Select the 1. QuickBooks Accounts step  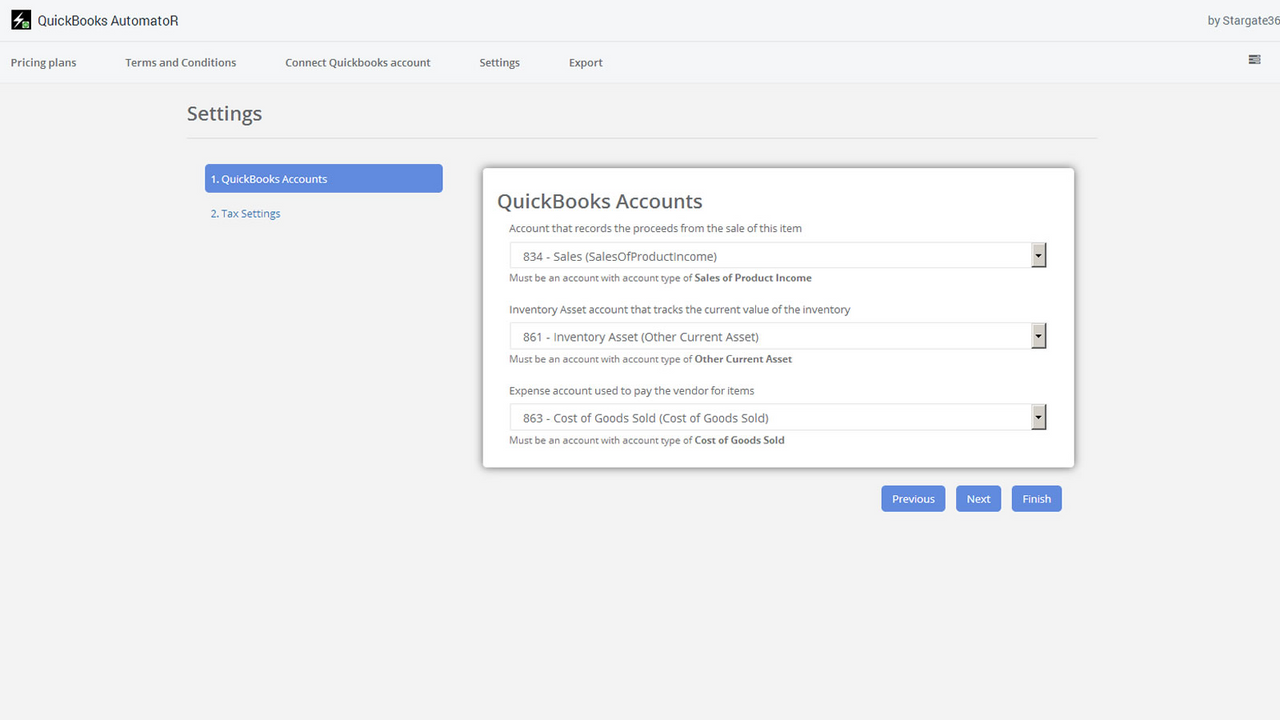324,179
